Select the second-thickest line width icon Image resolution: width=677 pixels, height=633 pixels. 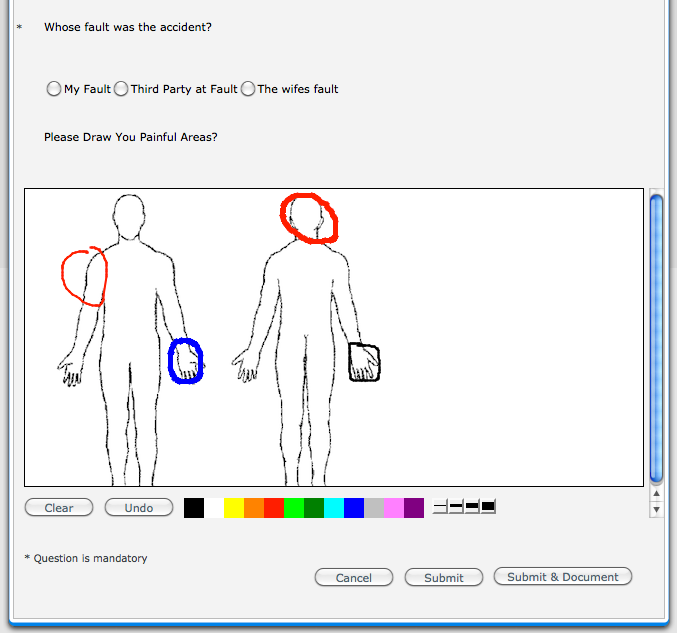[471, 506]
